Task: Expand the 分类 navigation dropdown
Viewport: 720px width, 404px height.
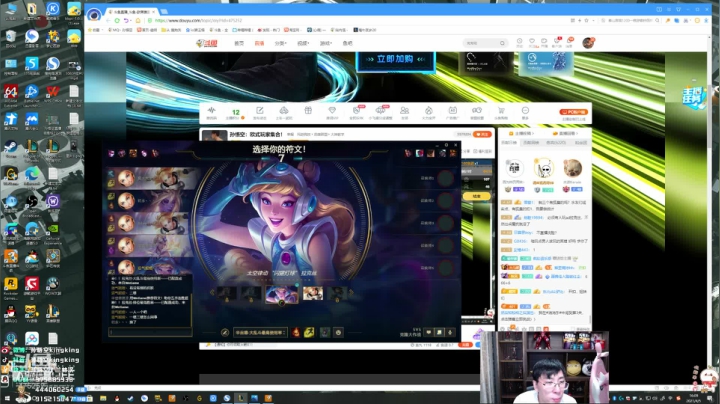Action: (x=281, y=43)
